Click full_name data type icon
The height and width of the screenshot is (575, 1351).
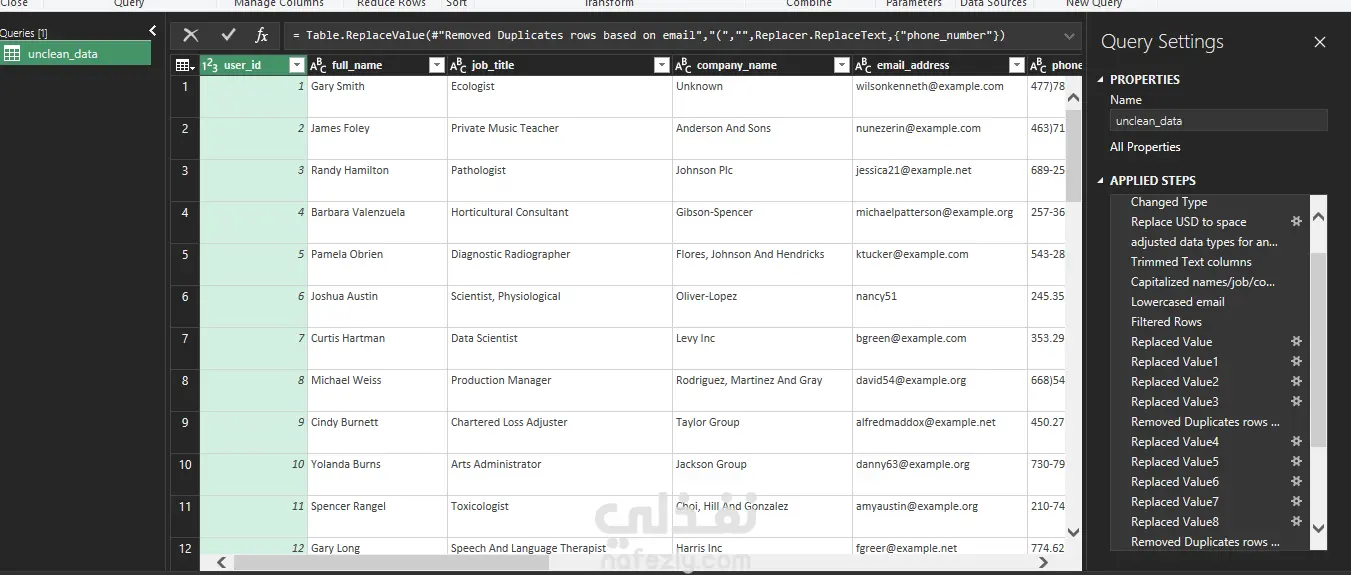[x=318, y=65]
